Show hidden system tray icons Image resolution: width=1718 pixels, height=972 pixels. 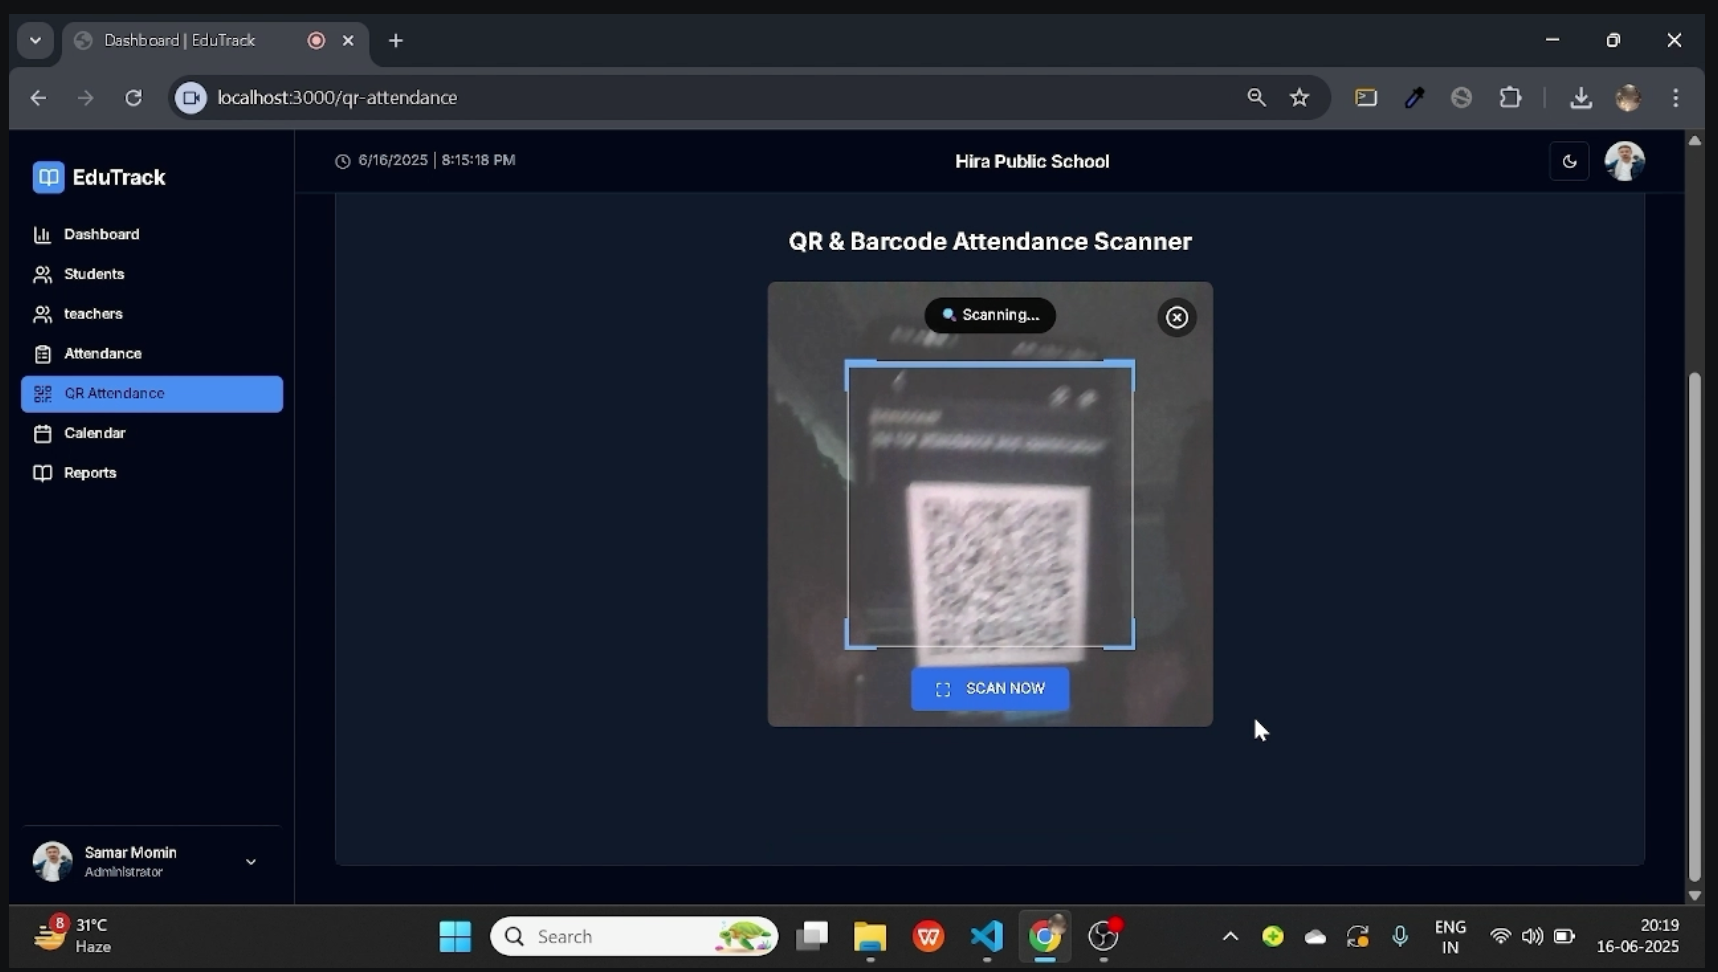1230,936
